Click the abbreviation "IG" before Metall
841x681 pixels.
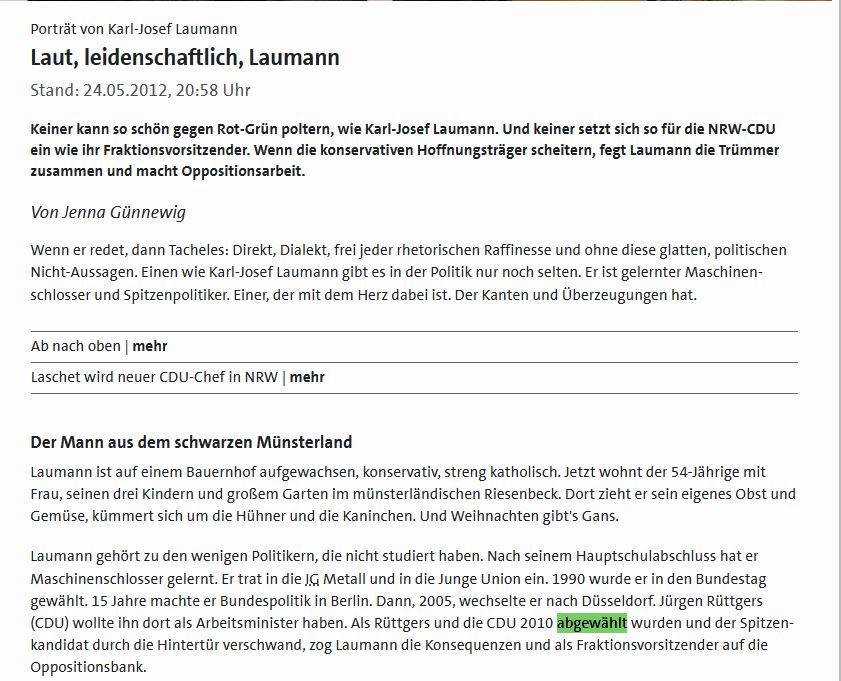[312, 580]
